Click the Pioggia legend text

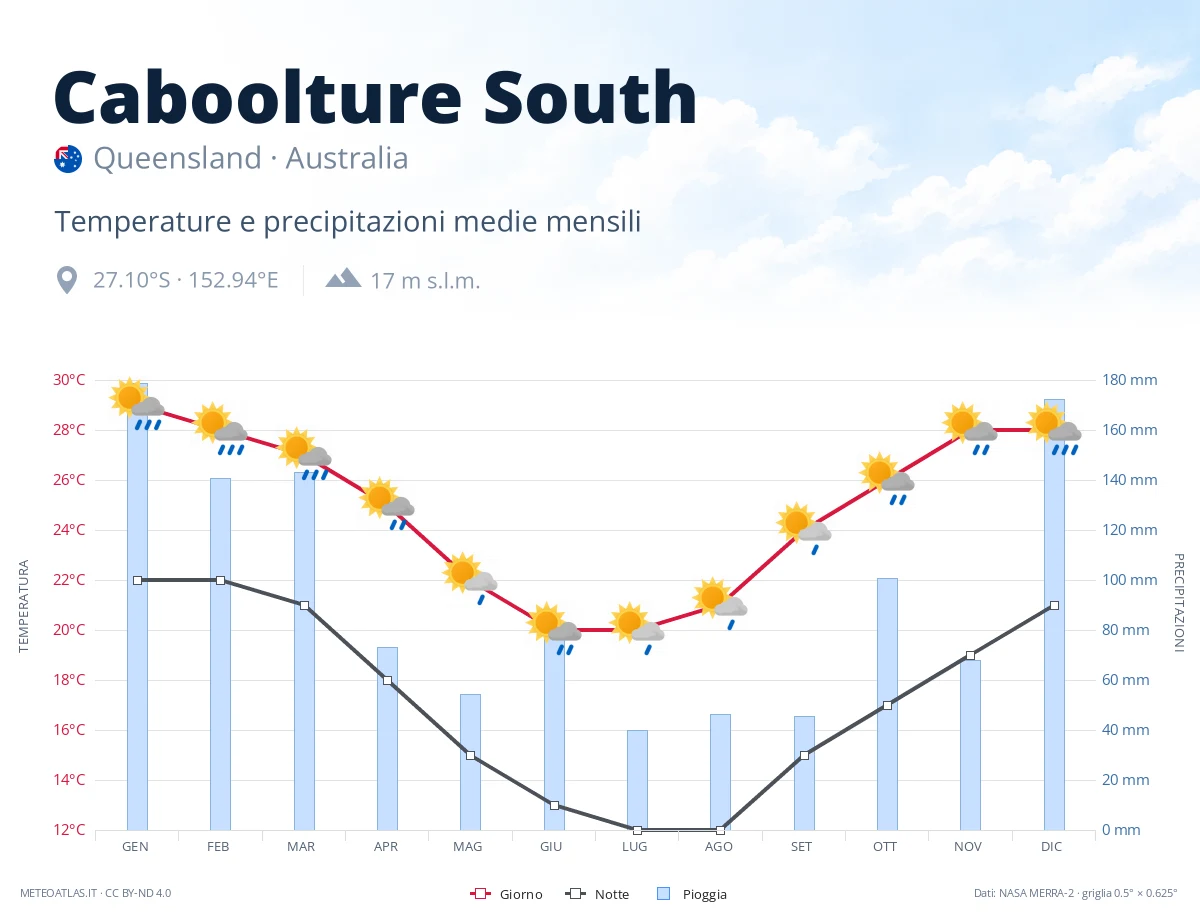point(705,894)
